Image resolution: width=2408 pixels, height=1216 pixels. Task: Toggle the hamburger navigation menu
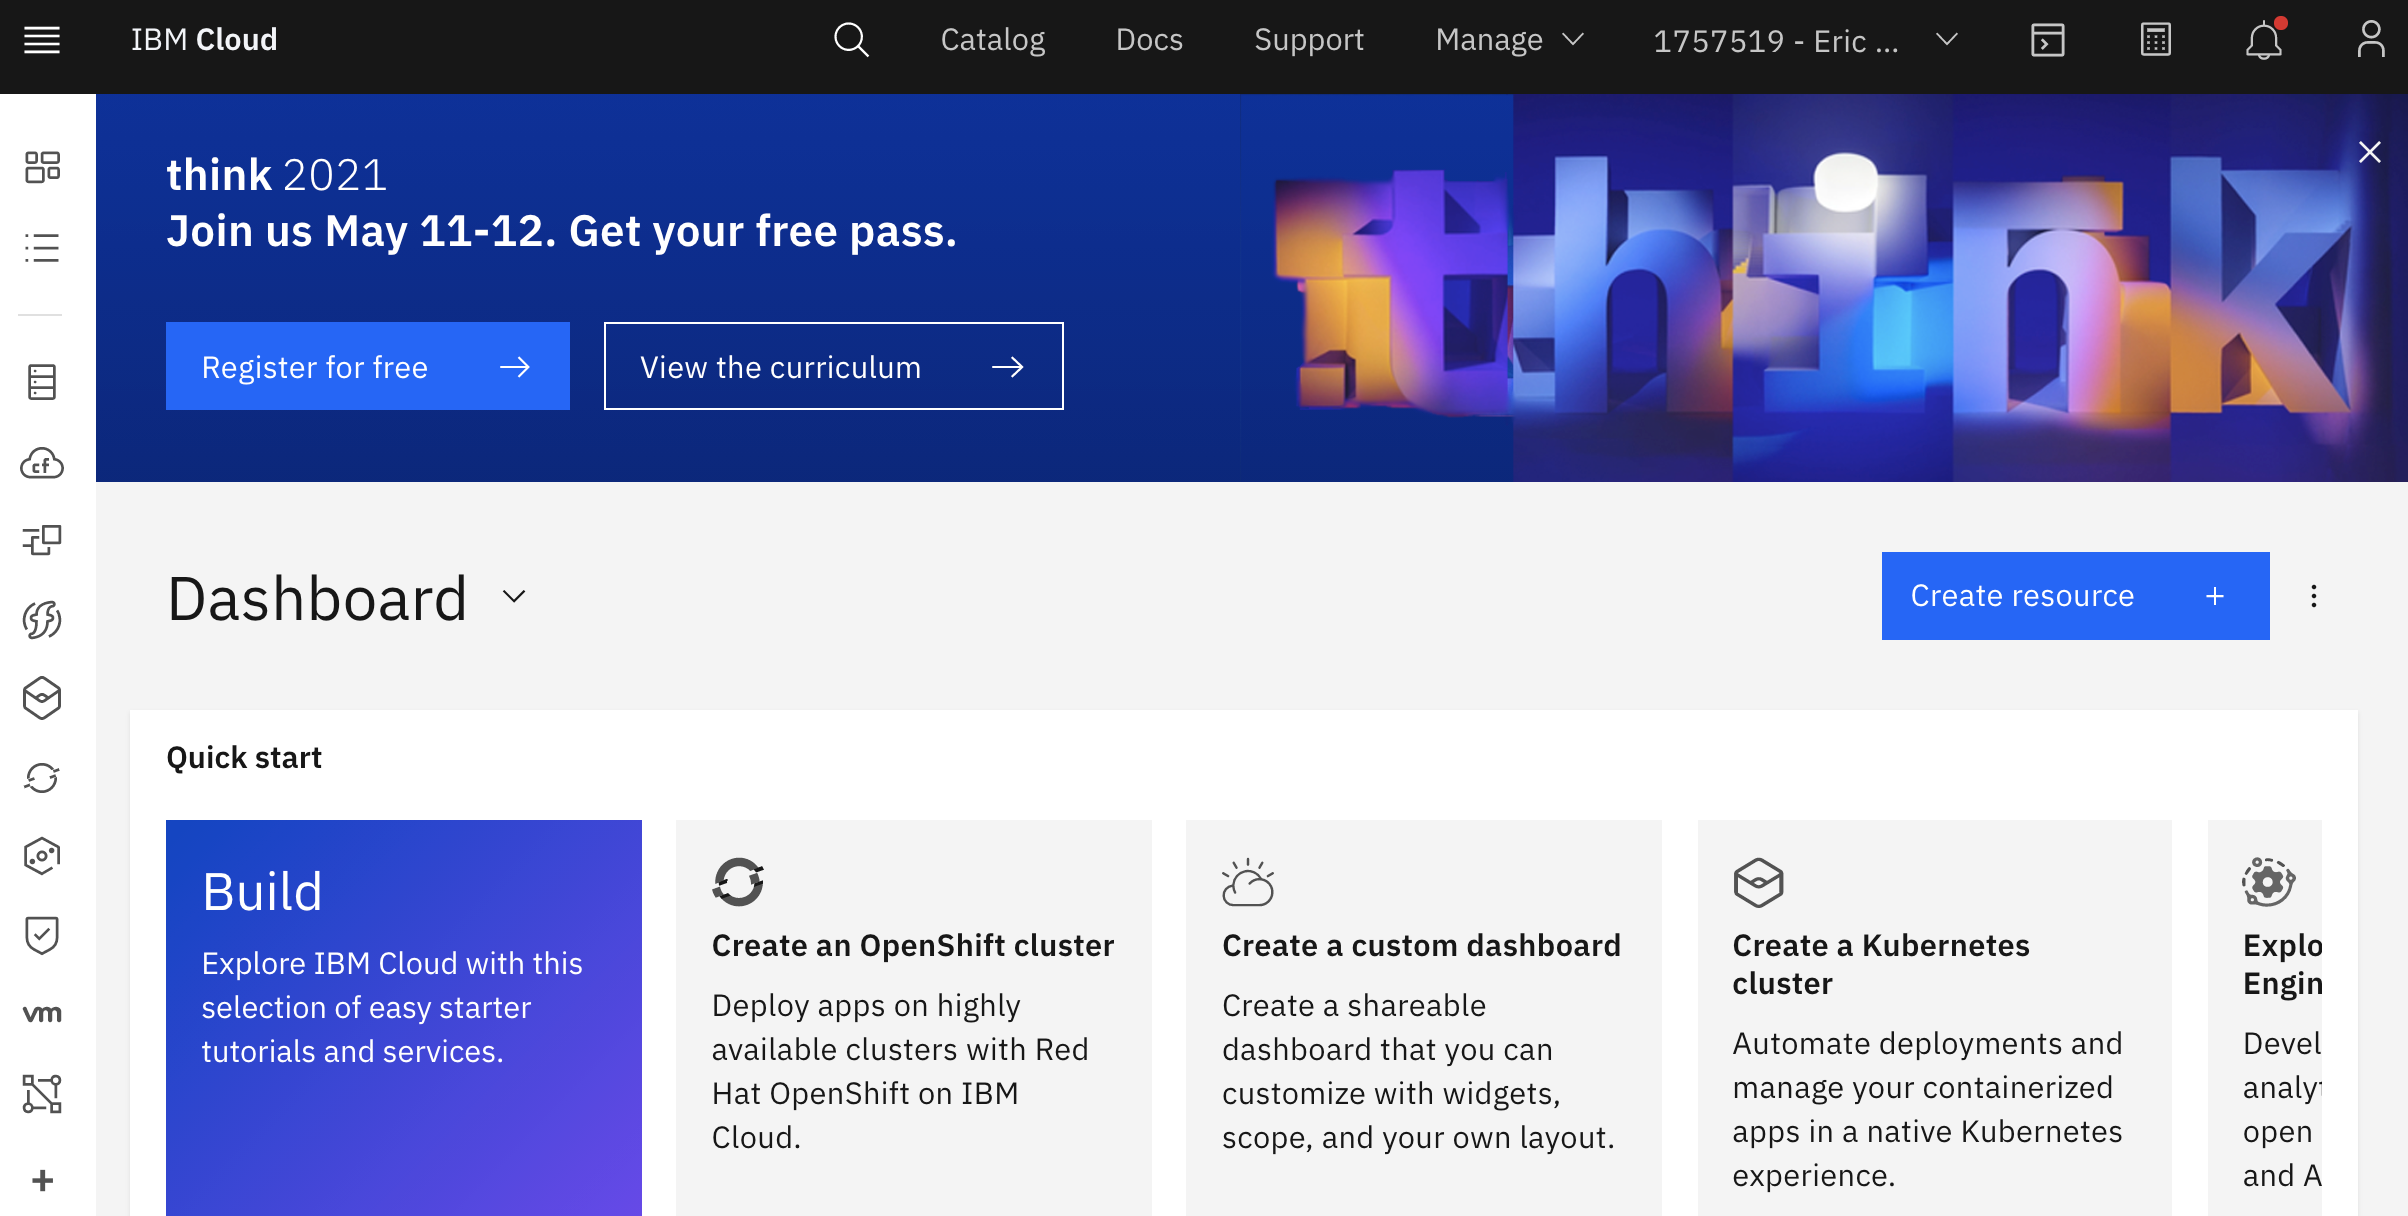42,39
